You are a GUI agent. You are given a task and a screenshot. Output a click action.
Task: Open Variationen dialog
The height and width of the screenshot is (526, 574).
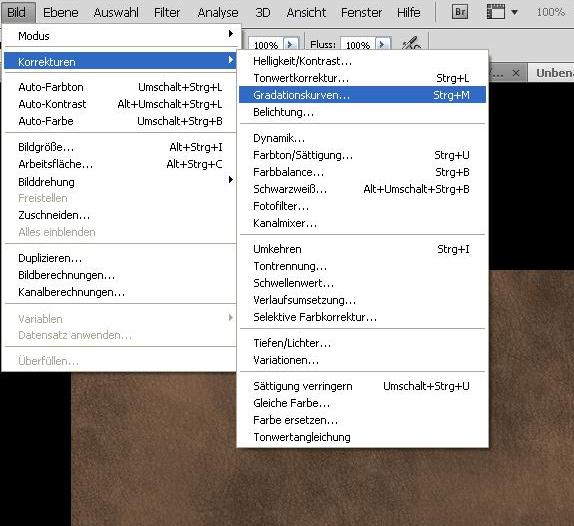coord(362,360)
